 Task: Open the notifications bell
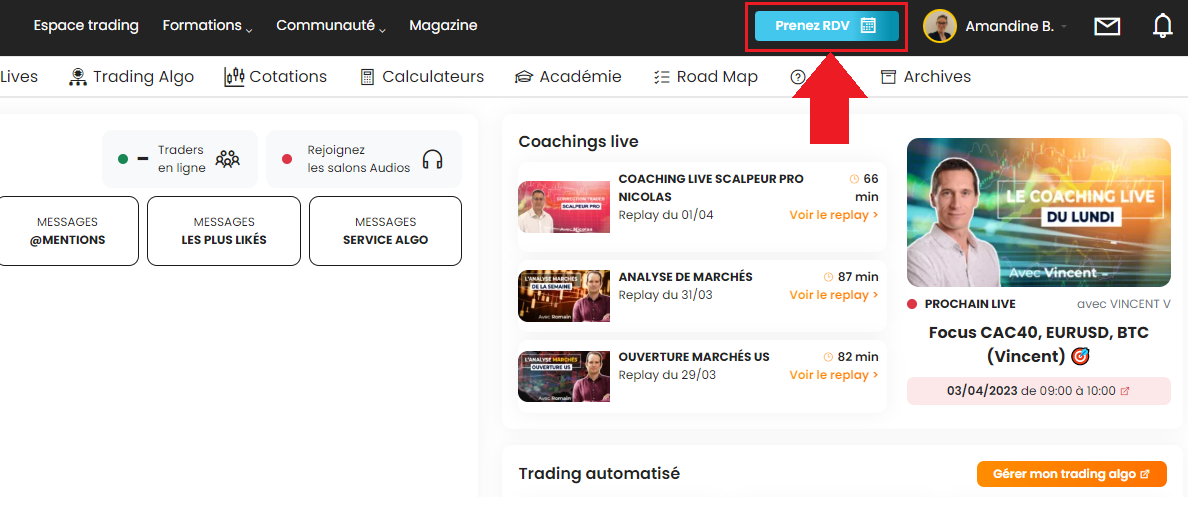click(x=1162, y=27)
